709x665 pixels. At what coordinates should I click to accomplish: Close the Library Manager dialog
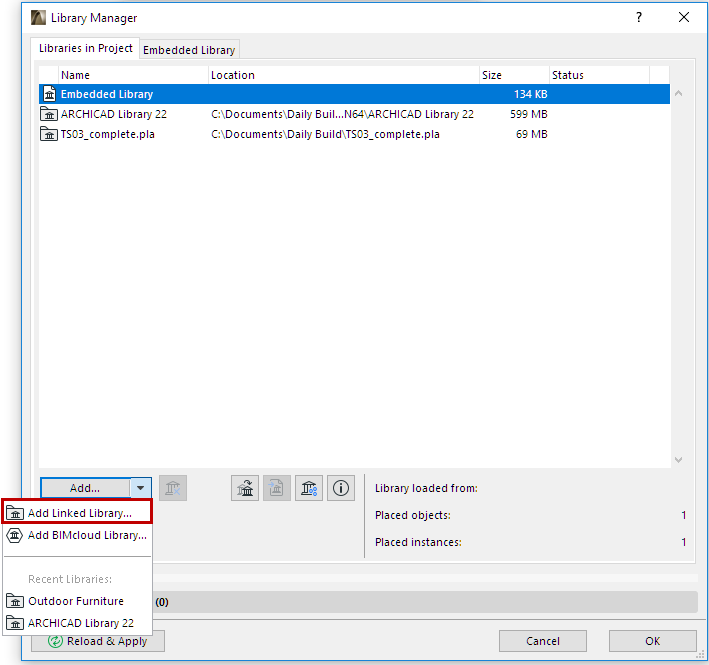(684, 17)
